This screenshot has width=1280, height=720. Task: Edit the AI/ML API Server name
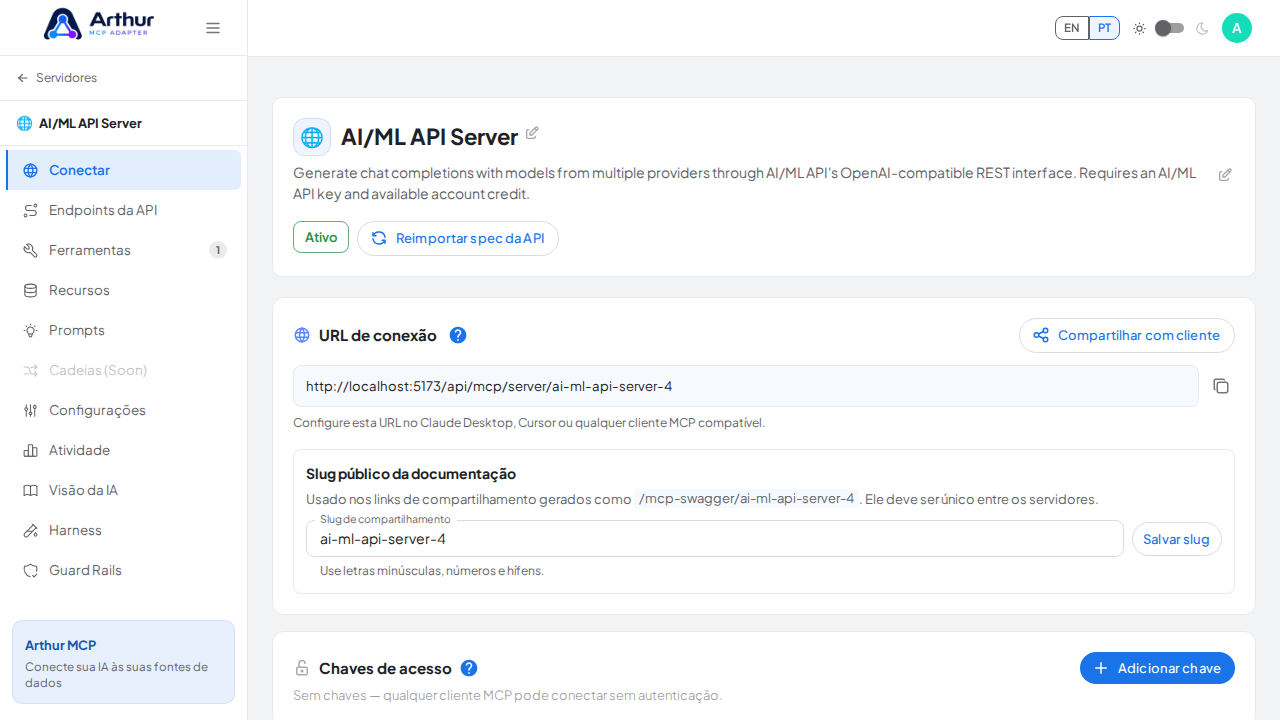click(532, 133)
